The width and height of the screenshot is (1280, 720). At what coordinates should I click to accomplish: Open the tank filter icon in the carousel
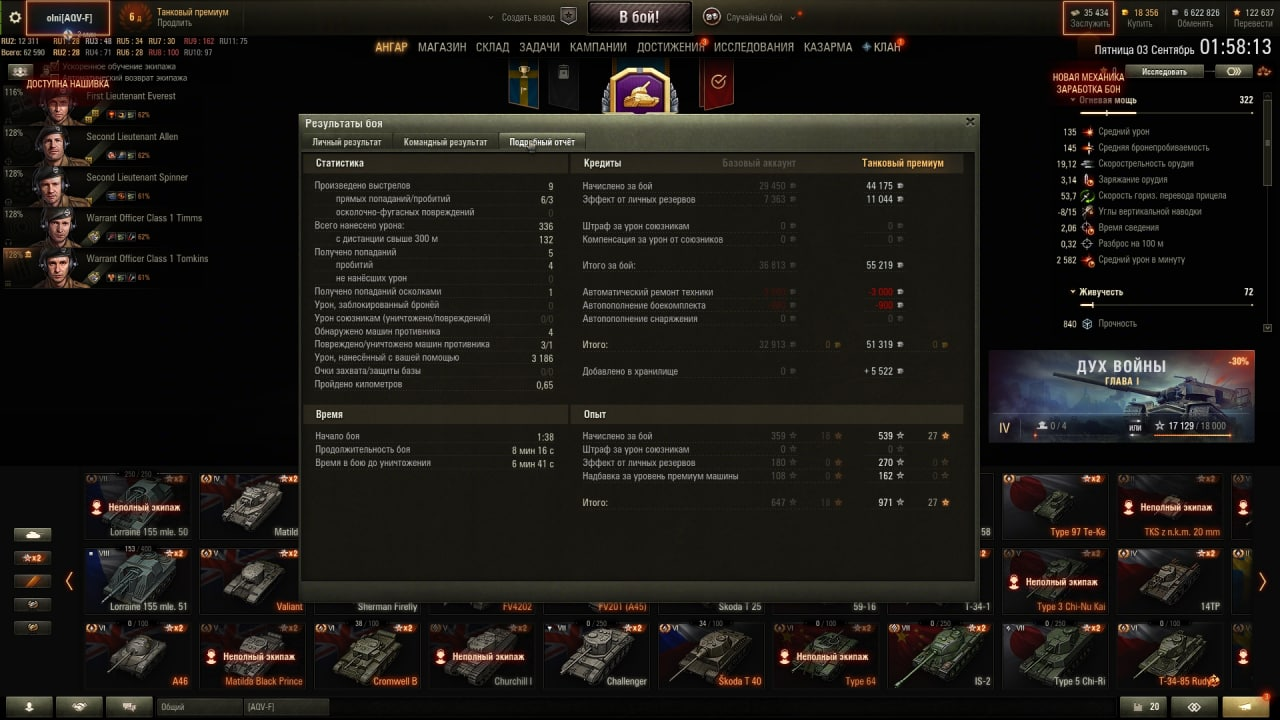32,535
